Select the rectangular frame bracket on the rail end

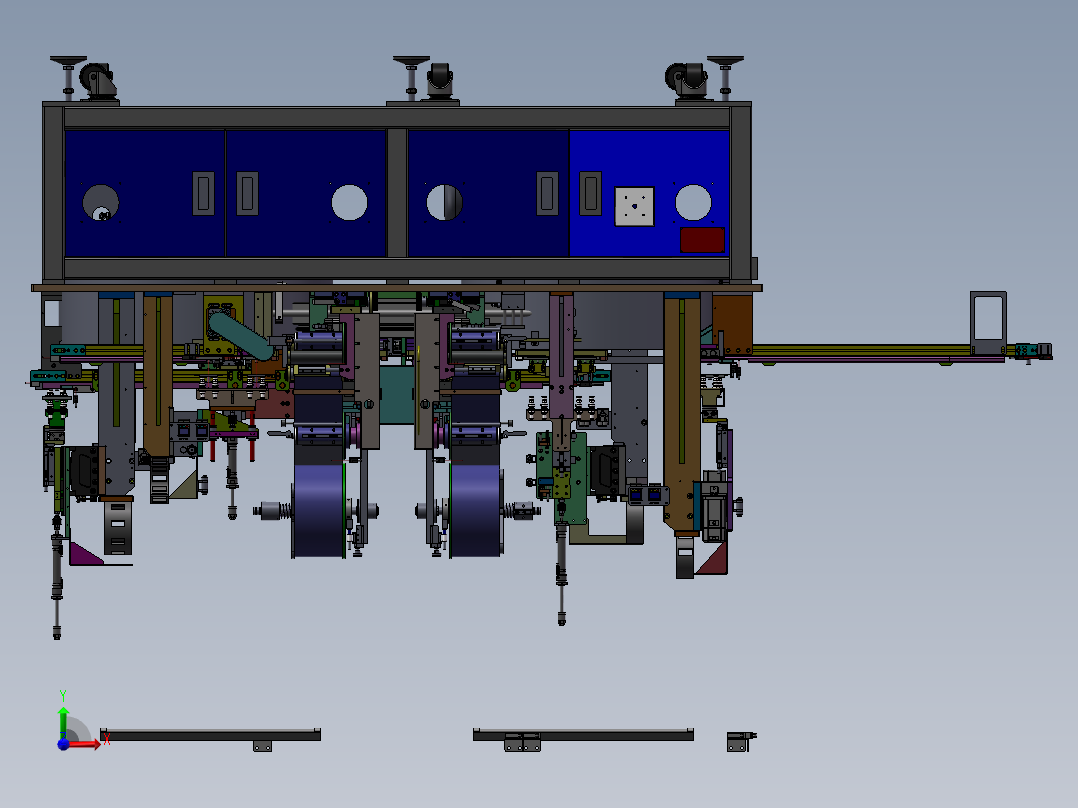989,323
